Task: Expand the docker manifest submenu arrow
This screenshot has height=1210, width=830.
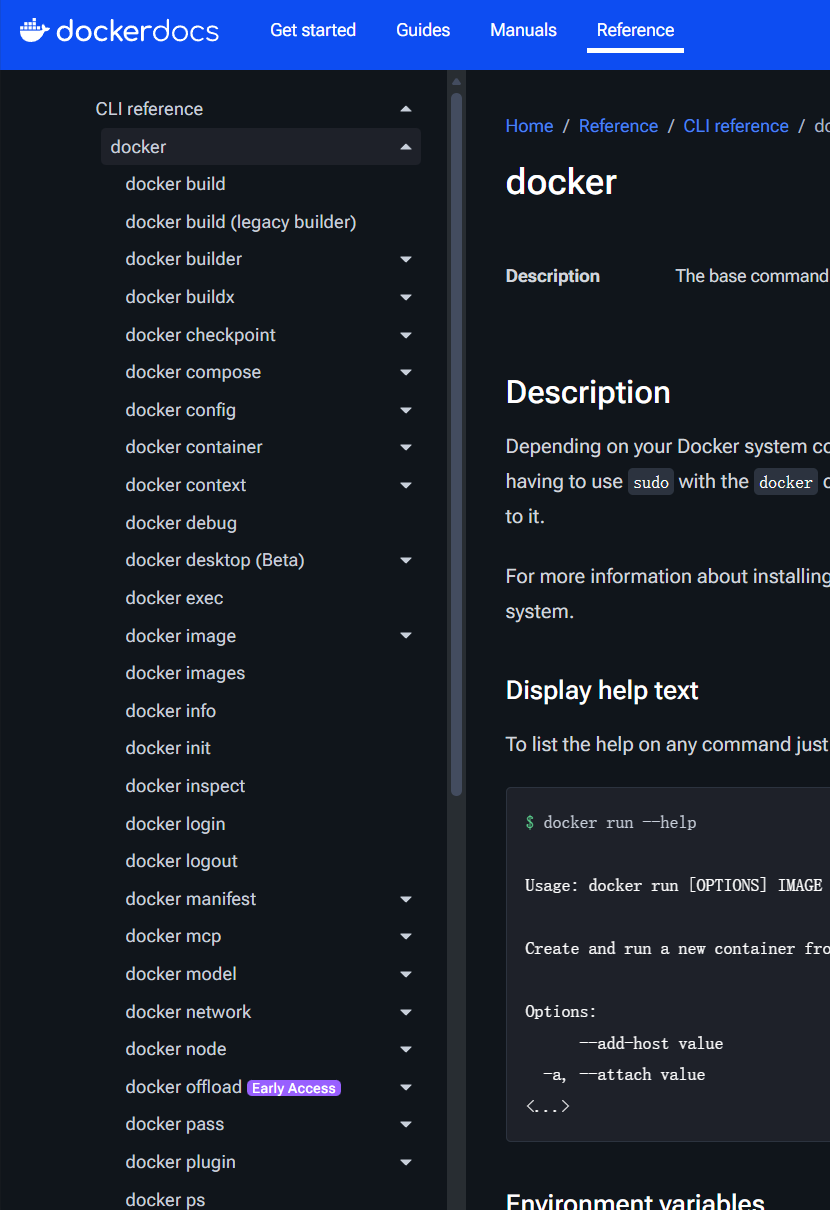Action: pyautogui.click(x=406, y=899)
